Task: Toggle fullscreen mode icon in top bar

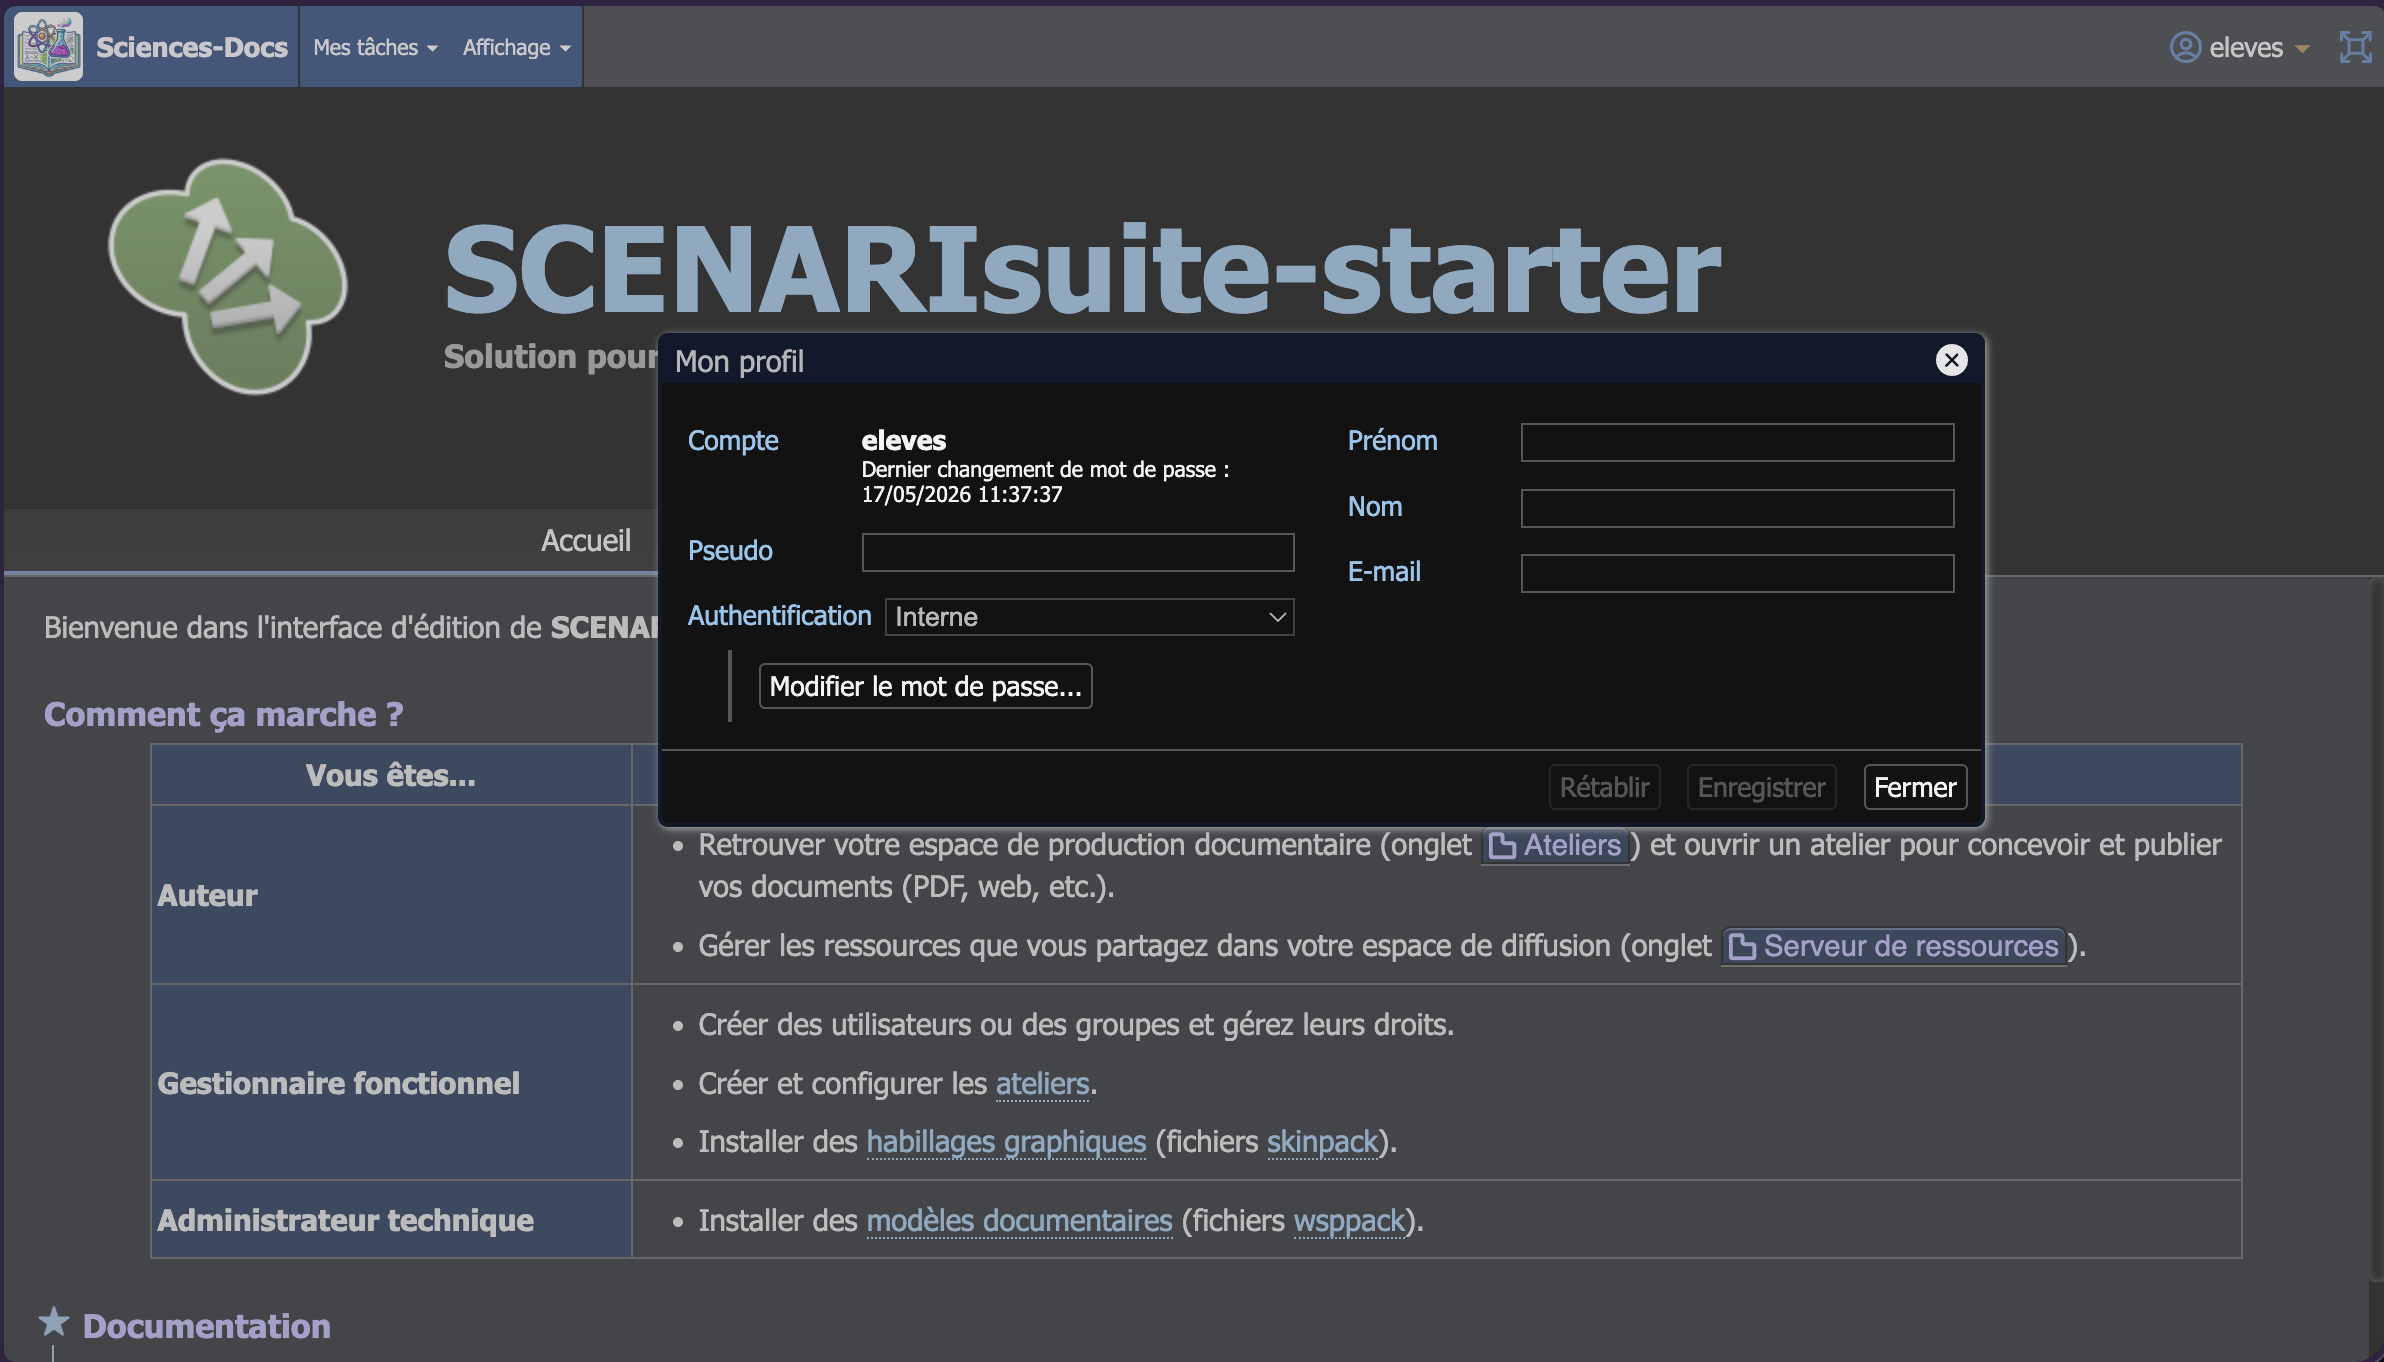Action: coord(2355,47)
